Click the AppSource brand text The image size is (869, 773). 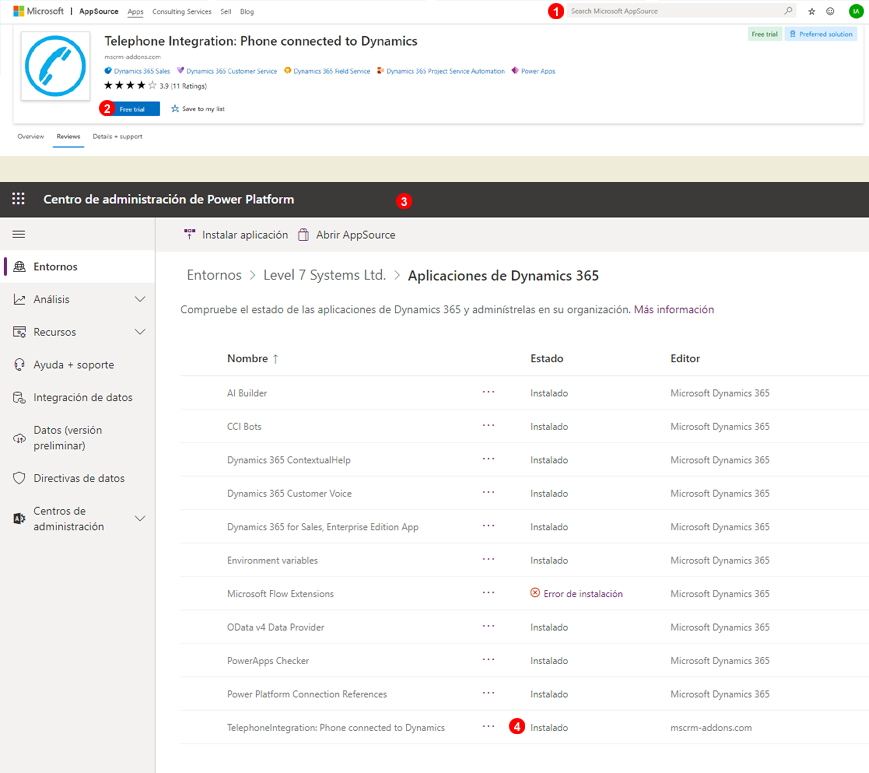[x=99, y=11]
